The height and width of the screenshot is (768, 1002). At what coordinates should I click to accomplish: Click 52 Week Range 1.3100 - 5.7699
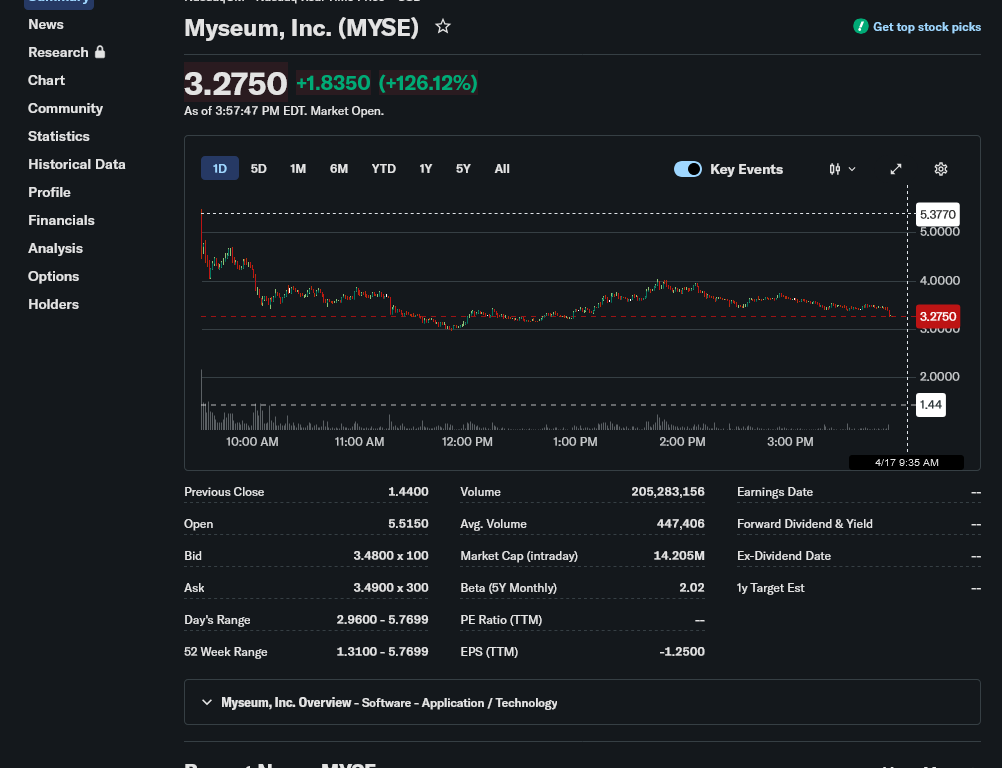point(382,652)
